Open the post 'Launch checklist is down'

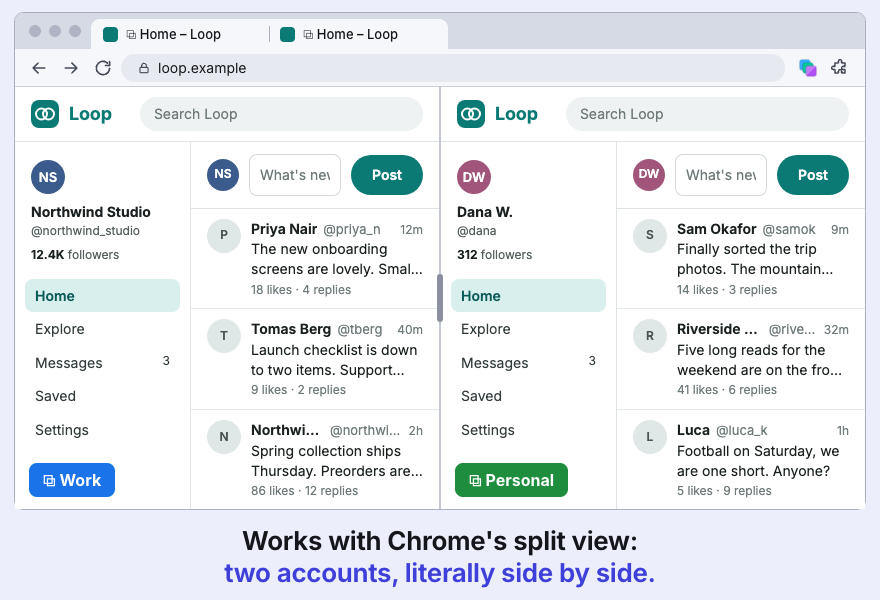(334, 350)
